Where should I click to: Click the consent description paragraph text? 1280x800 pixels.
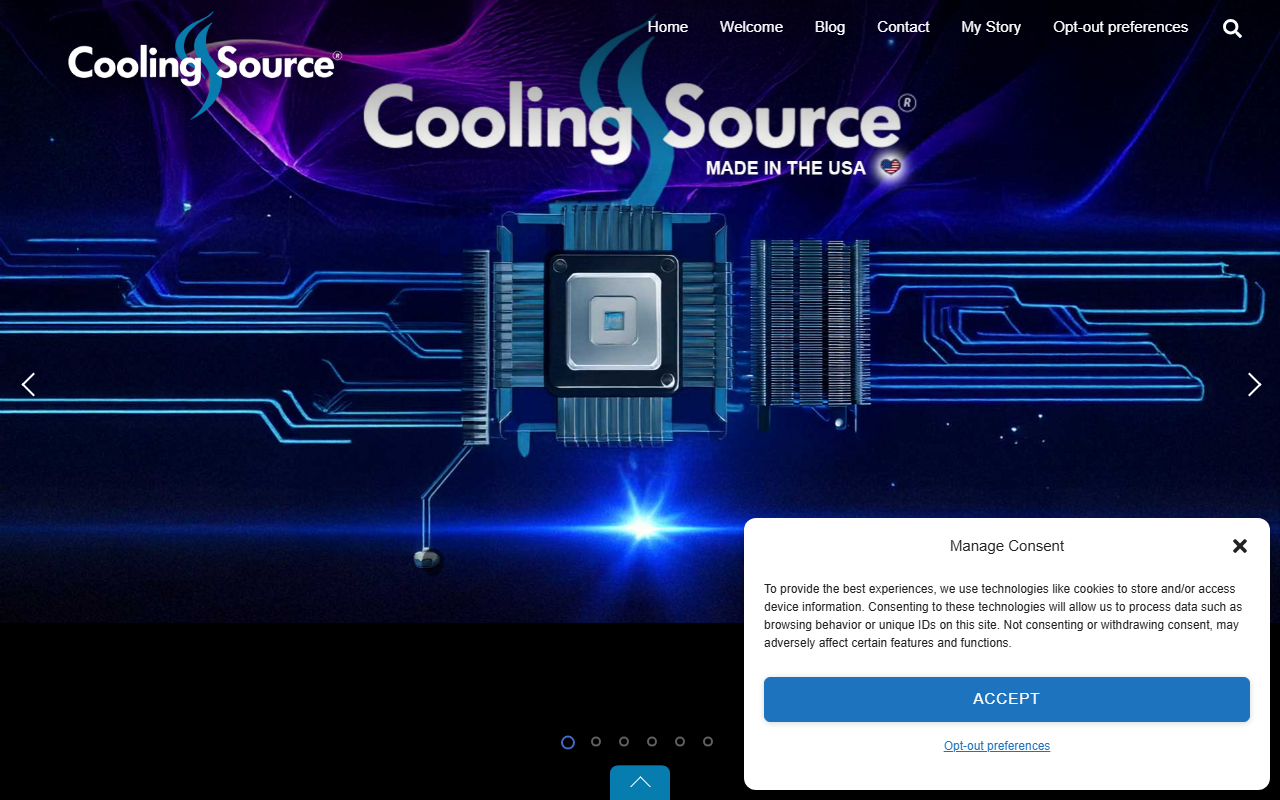(x=1003, y=616)
